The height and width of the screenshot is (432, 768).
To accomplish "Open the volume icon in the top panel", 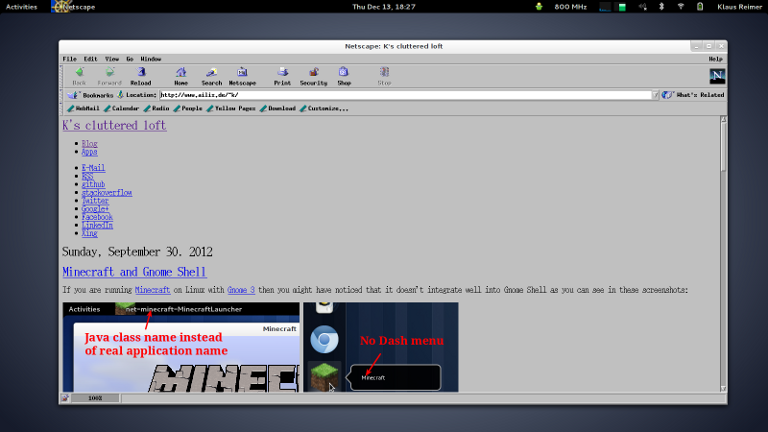I will coord(643,7).
